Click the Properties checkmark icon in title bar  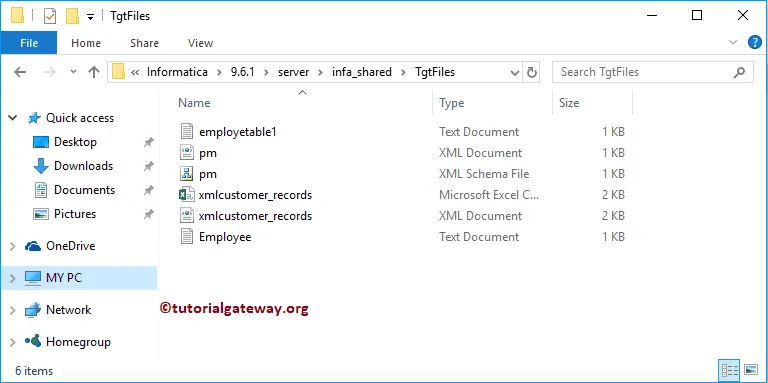coord(50,16)
